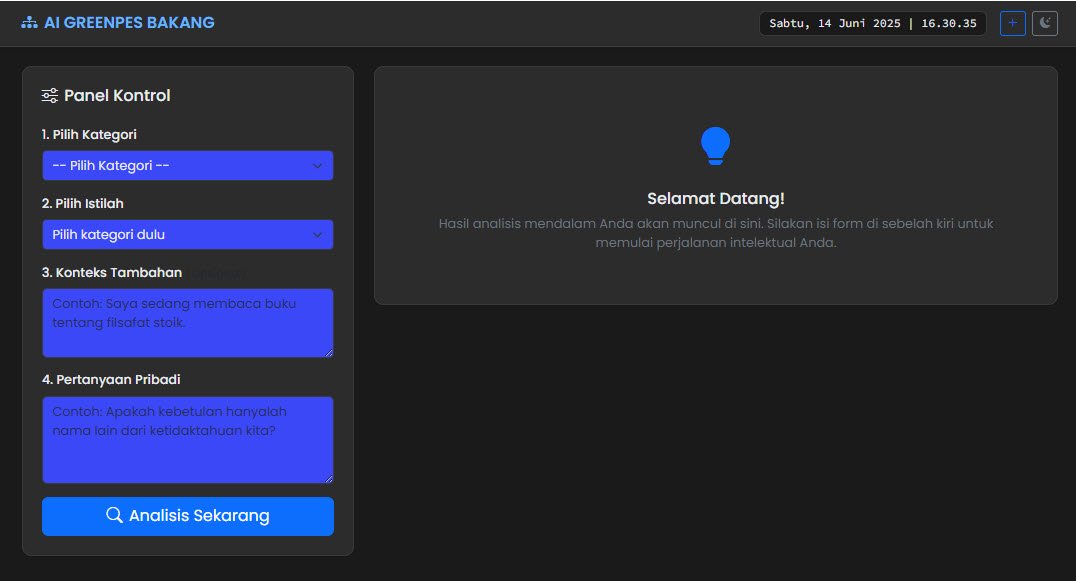
Task: Click the "AI GREENPES BAKANG" title
Action: (129, 23)
